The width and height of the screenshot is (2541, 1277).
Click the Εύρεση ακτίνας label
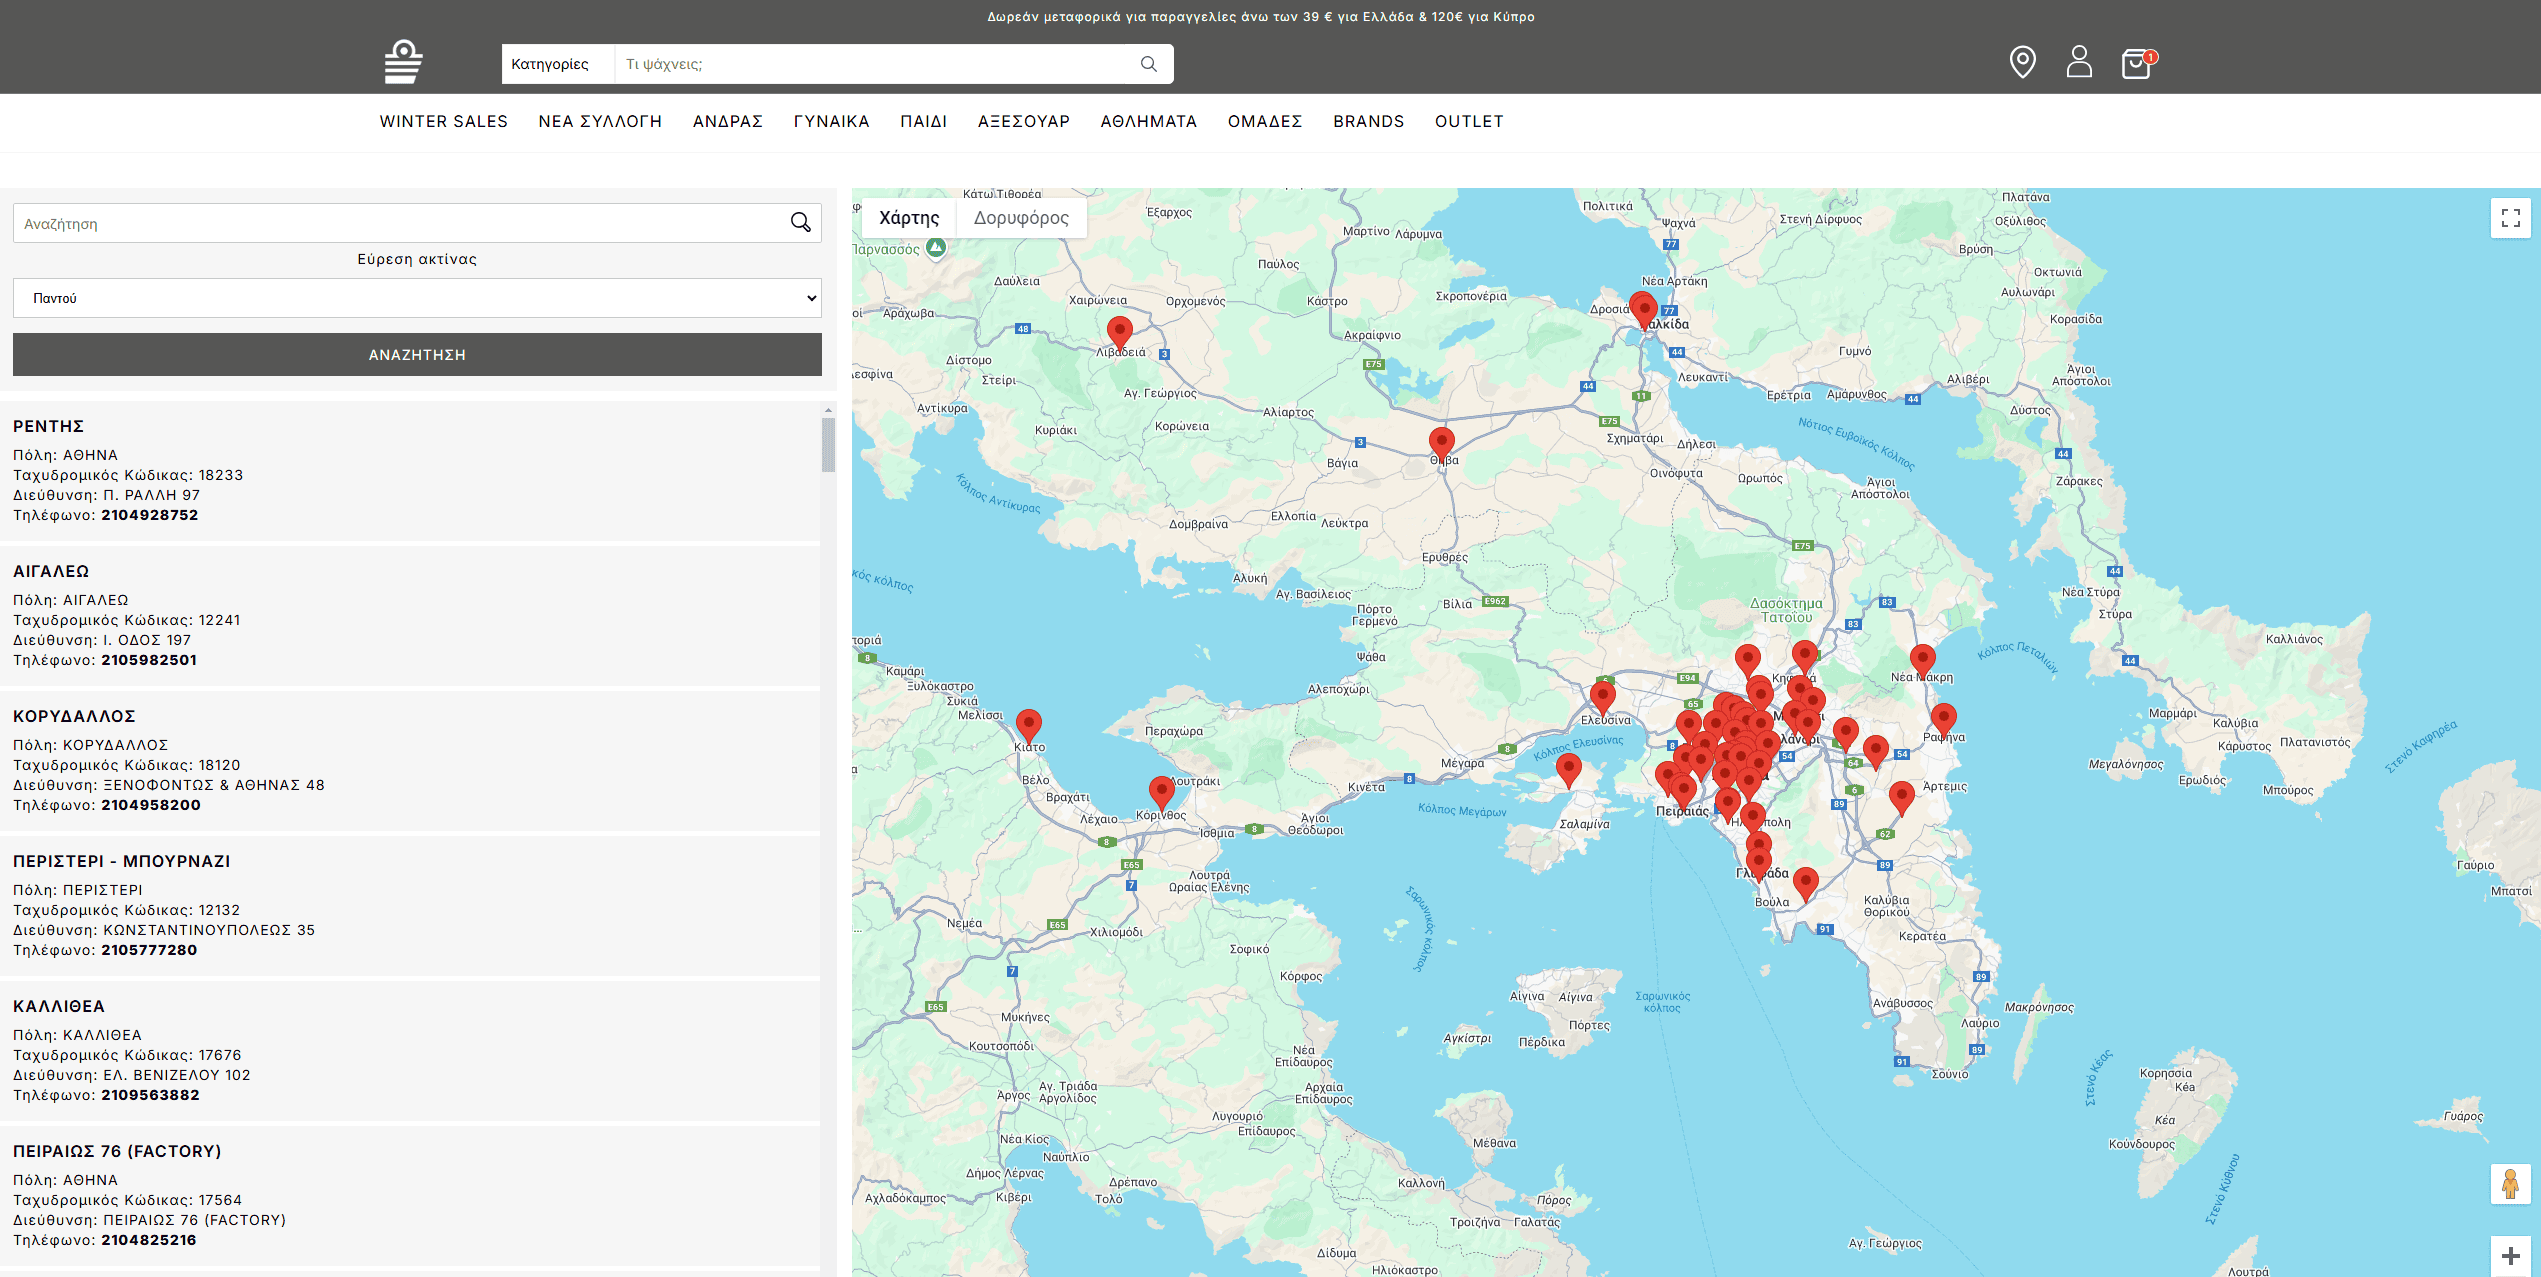pyautogui.click(x=417, y=259)
